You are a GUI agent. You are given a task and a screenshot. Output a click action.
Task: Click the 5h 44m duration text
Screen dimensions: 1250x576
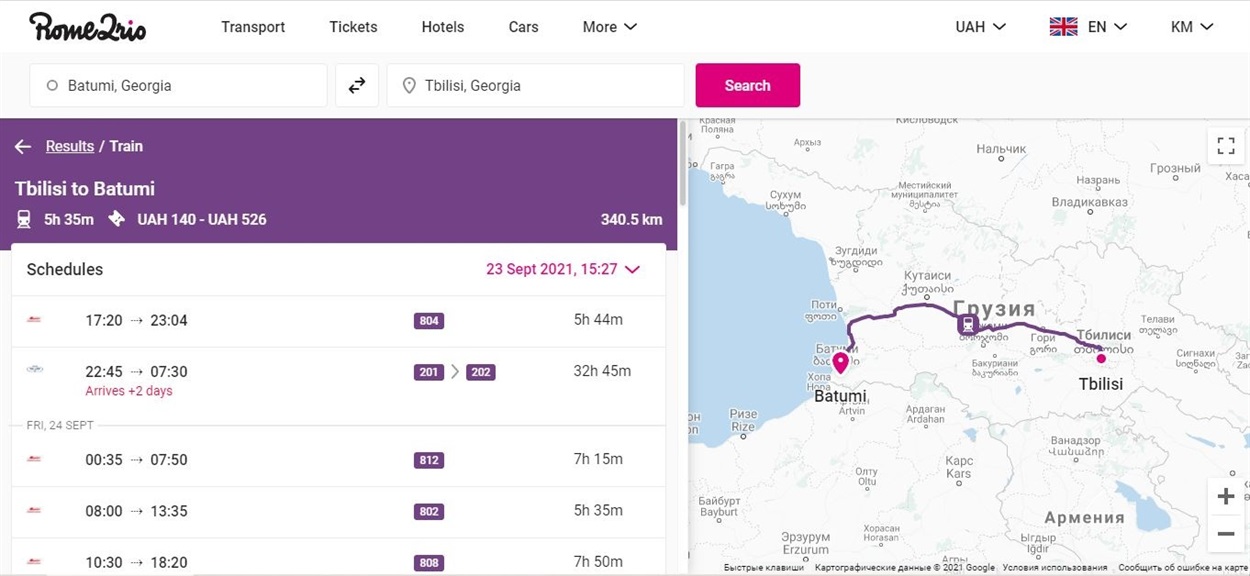(598, 320)
